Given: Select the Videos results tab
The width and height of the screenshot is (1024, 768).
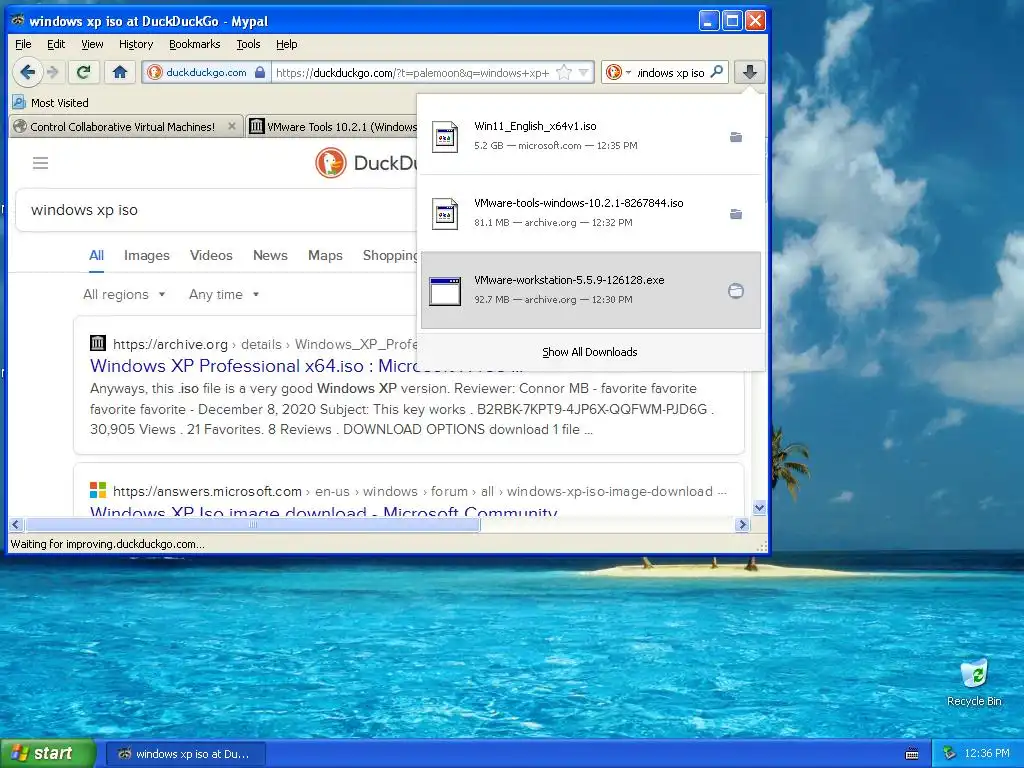Looking at the screenshot, I should click(211, 255).
